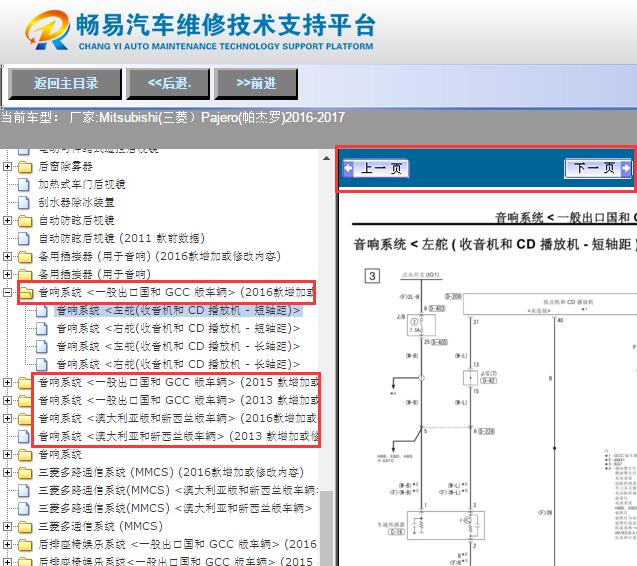
Task: Click right arrow icon on 下一页 button
Action: tap(626, 168)
